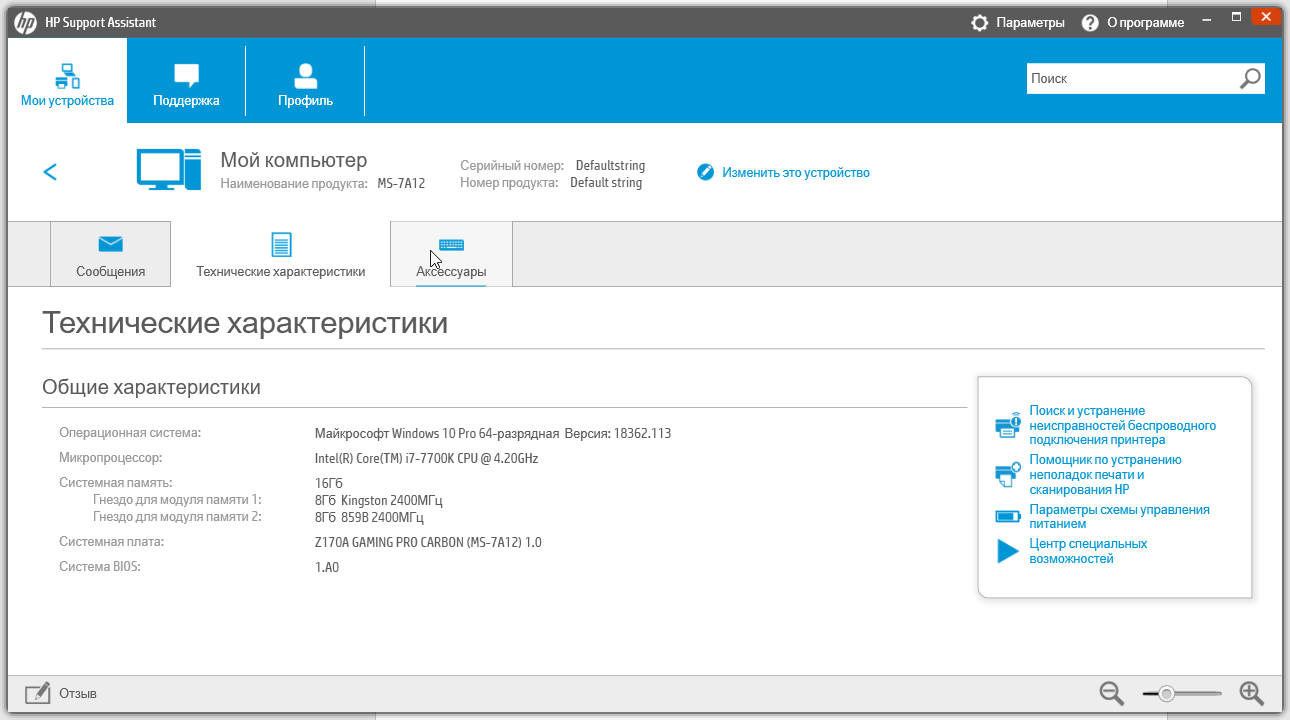Zoom out with the minus magnifier

click(1112, 693)
